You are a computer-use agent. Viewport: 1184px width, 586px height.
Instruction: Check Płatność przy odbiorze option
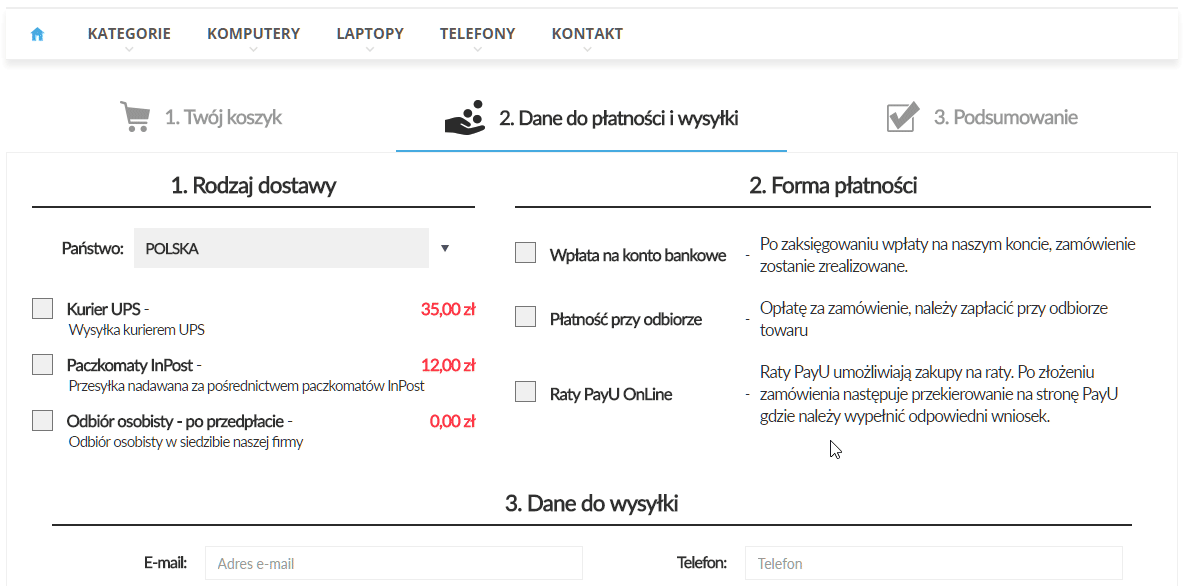[x=525, y=318]
